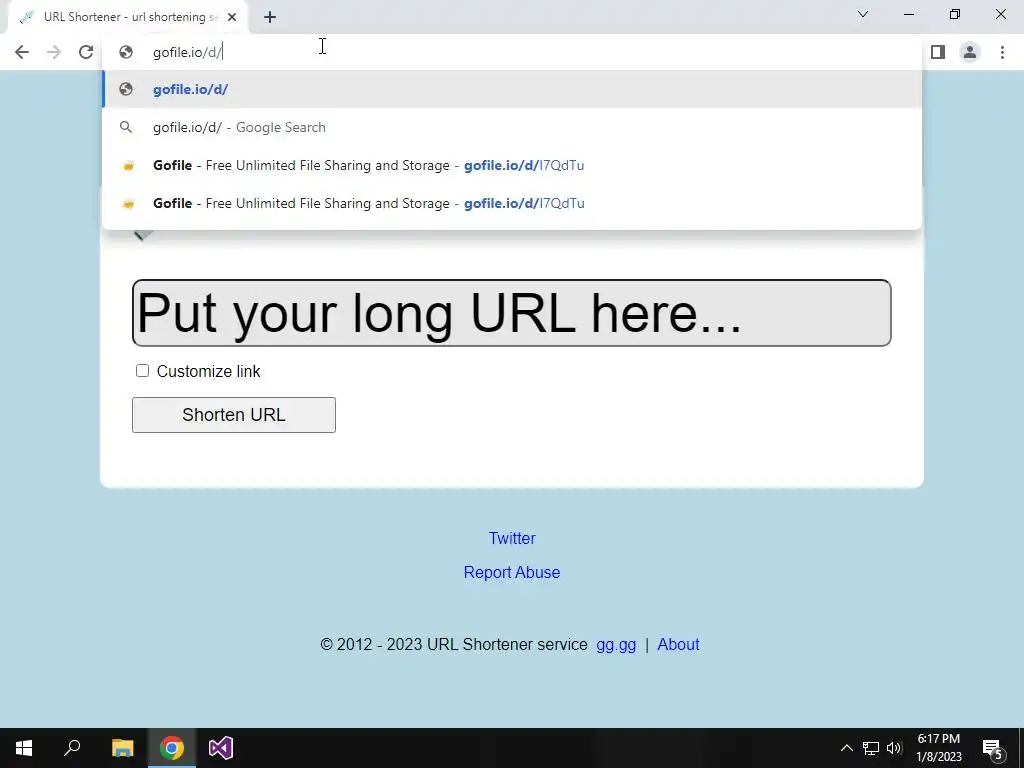The image size is (1024, 768).
Task: Open the About footer link
Action: [x=678, y=645]
